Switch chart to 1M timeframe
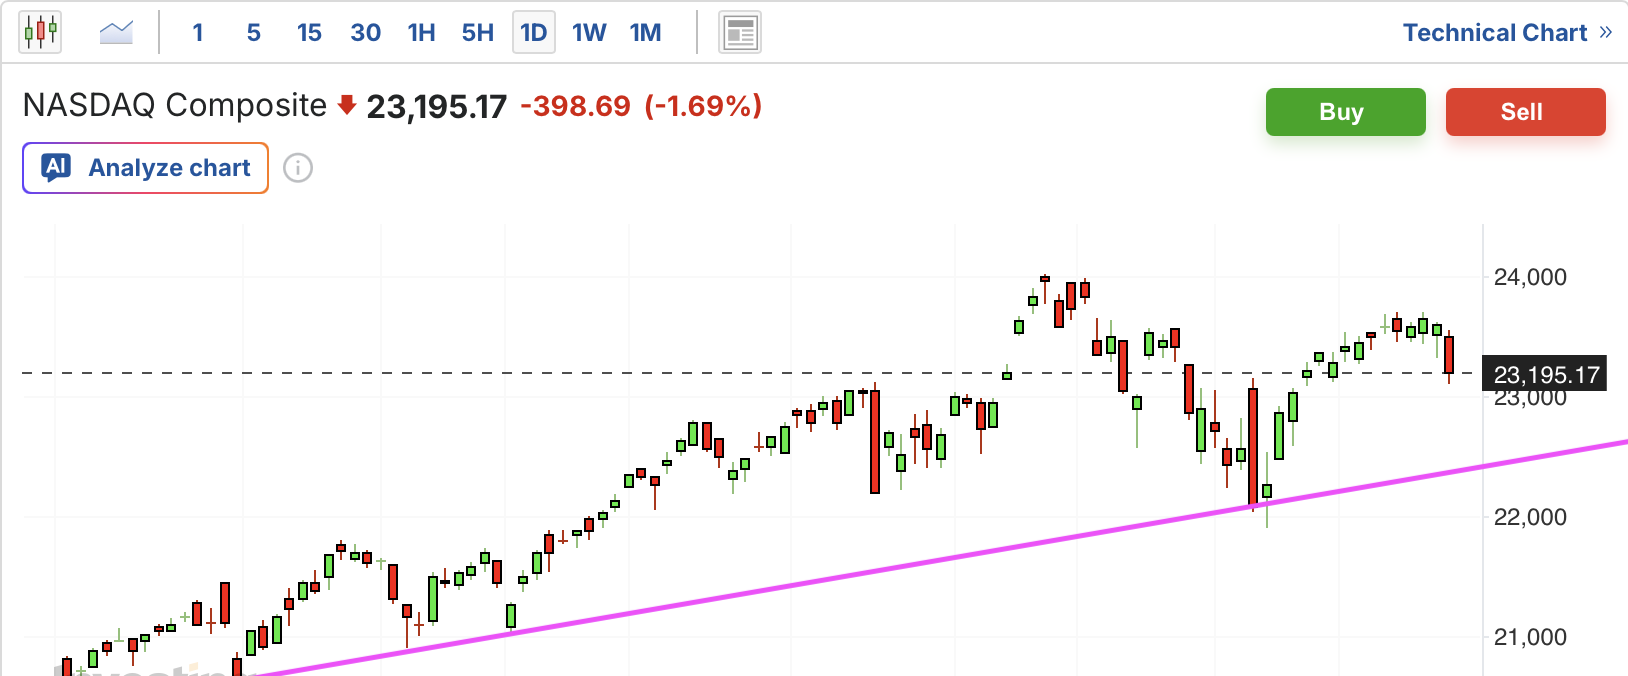Screen dimensions: 1628x676 (646, 33)
